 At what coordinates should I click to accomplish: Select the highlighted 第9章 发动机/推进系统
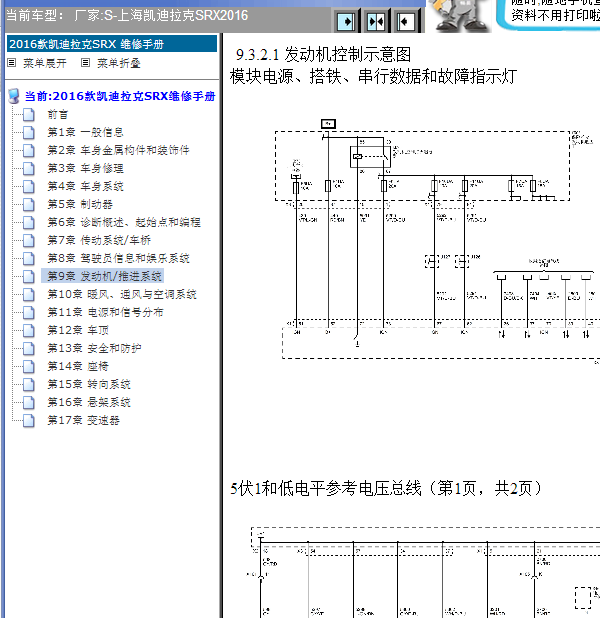tap(102, 276)
